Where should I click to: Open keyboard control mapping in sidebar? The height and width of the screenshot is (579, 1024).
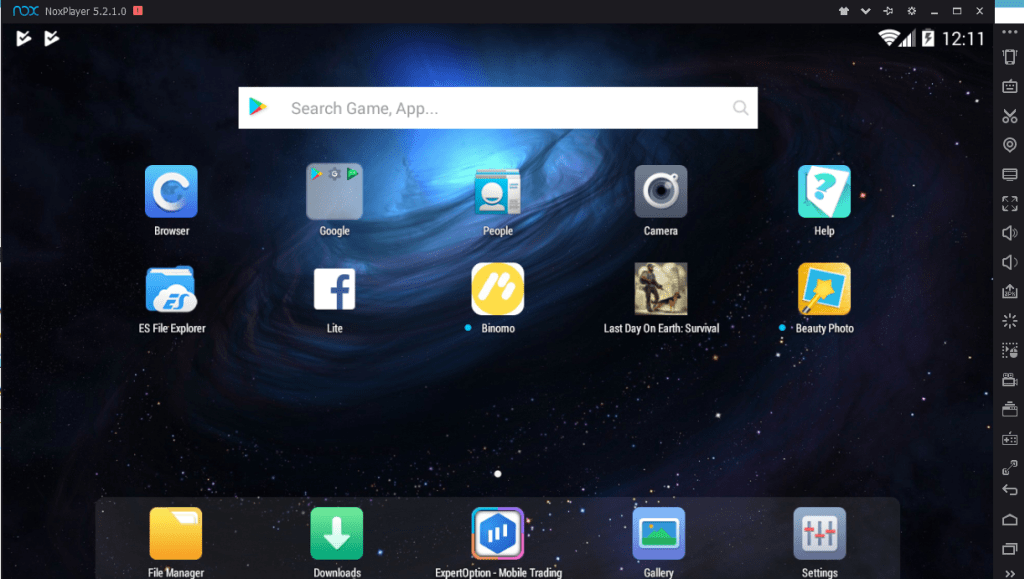[1010, 86]
